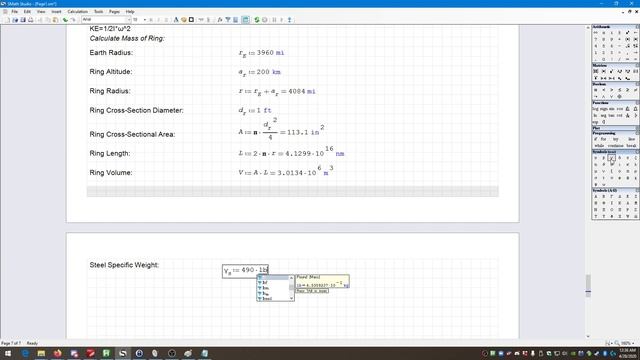This screenshot has height=360, width=640.
Task: Click the insert function fx icon
Action: [220, 20]
